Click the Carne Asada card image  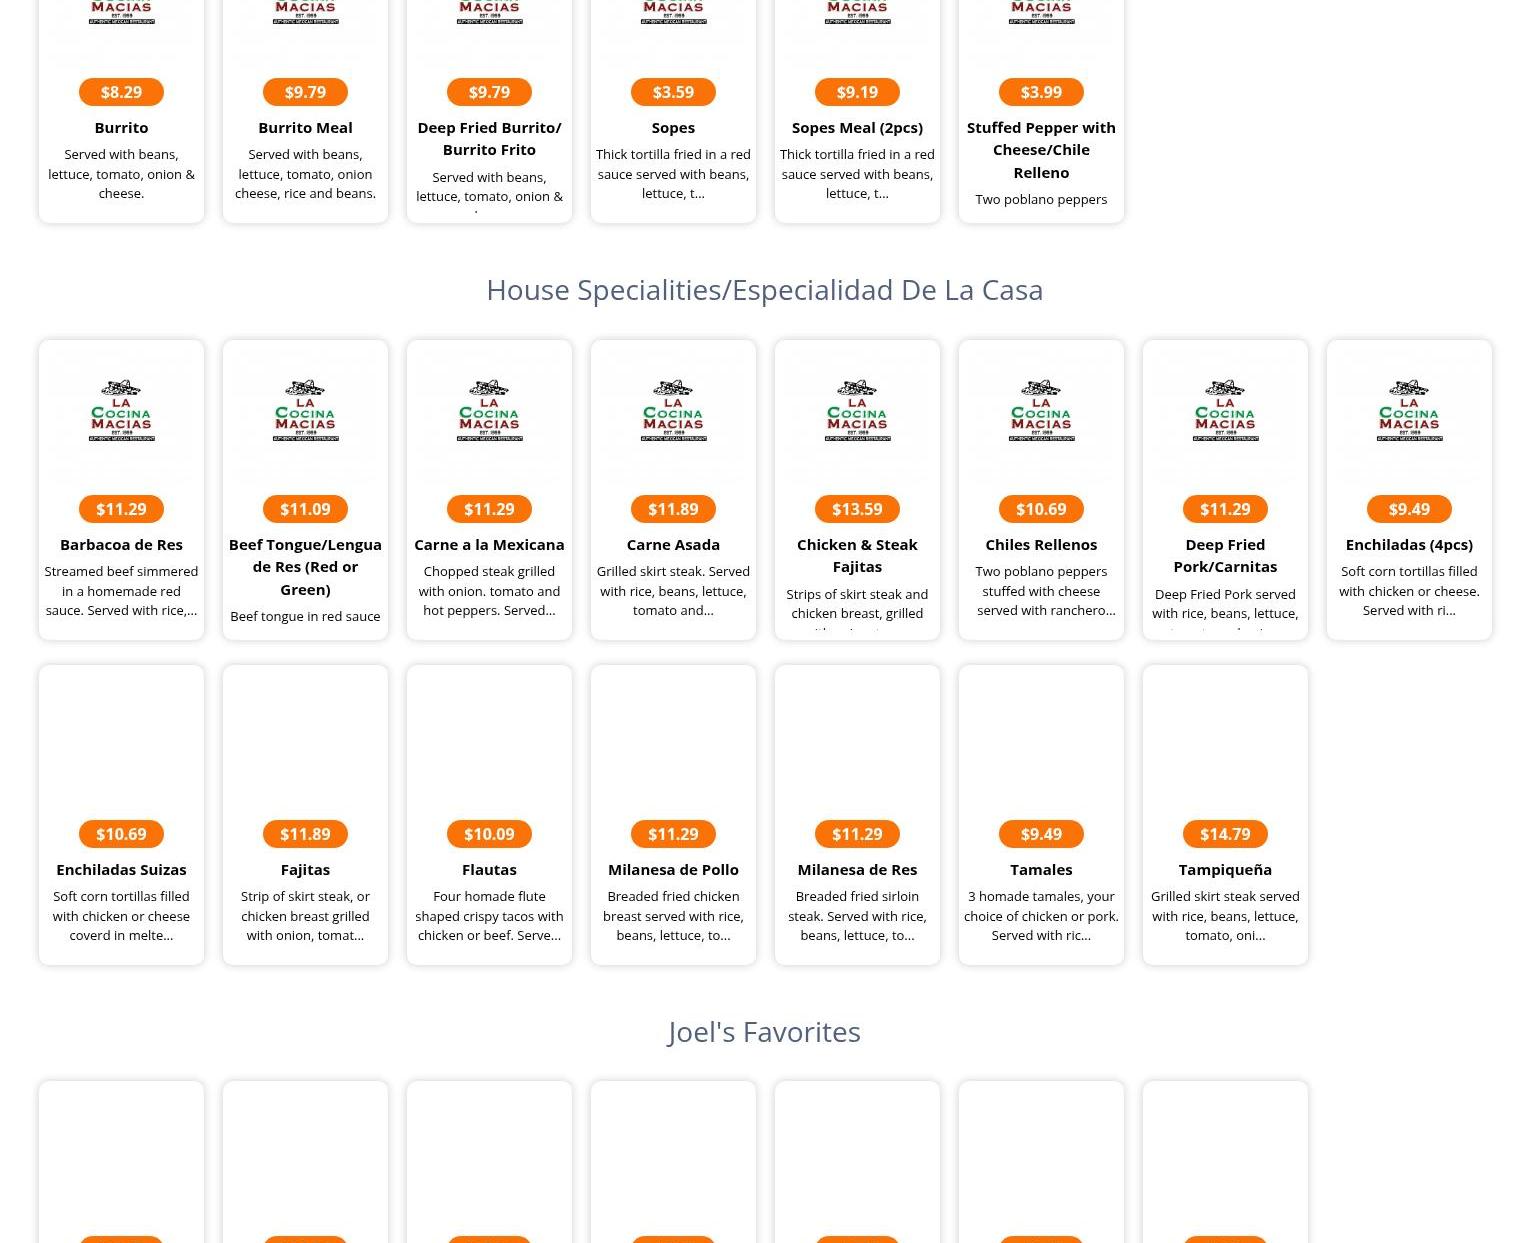[673, 411]
